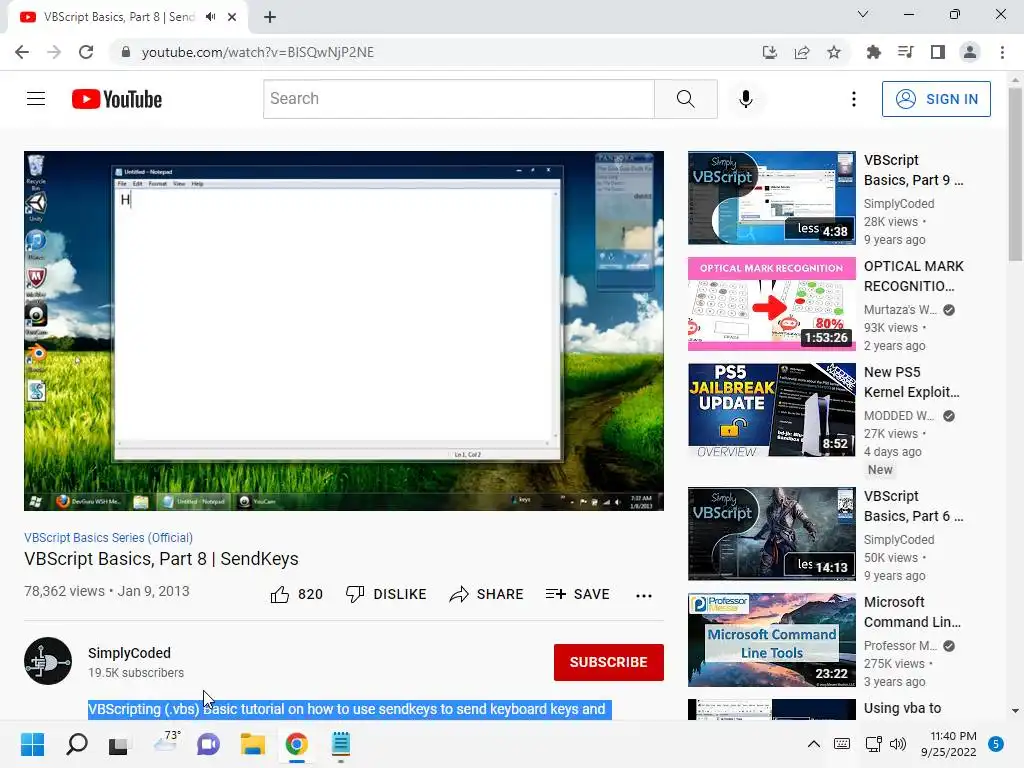Open weather widget showing 73°

tap(166, 743)
